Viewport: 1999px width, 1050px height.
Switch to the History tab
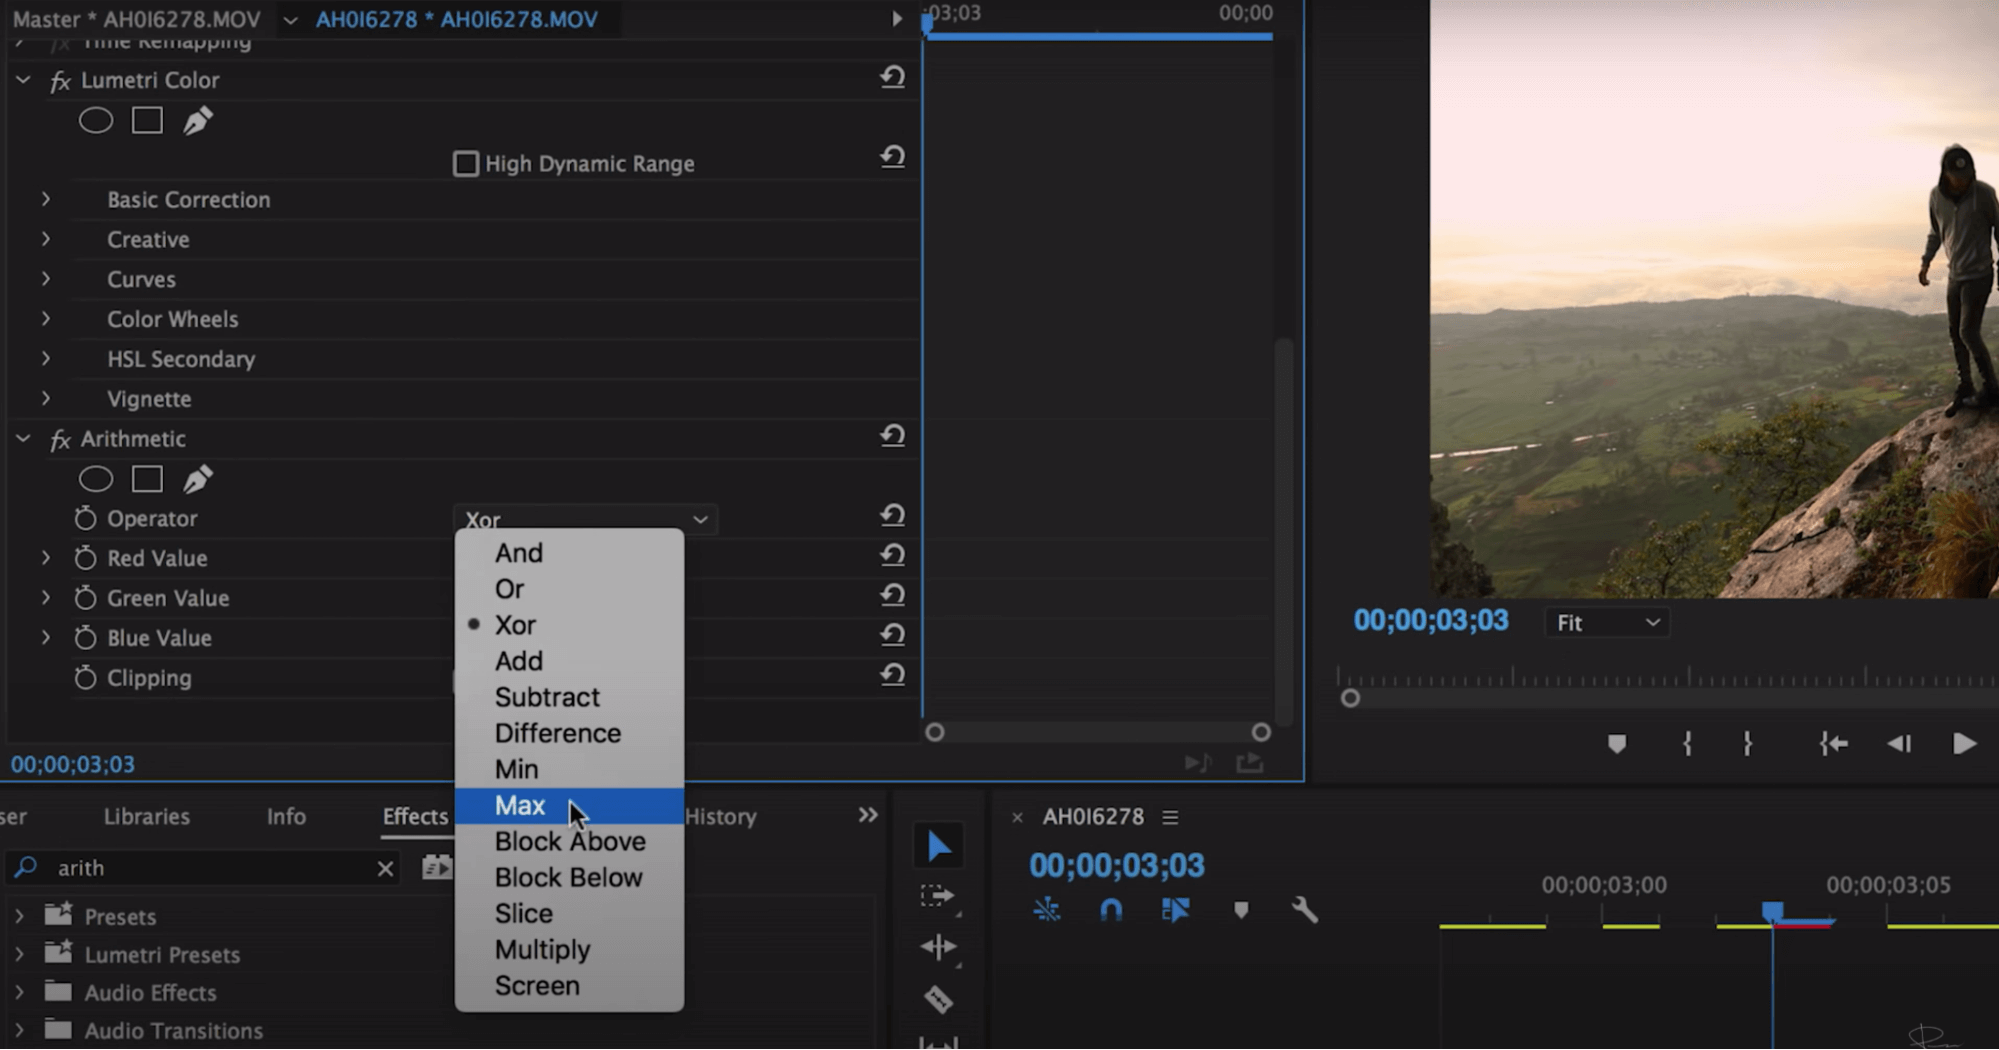pyautogui.click(x=721, y=816)
